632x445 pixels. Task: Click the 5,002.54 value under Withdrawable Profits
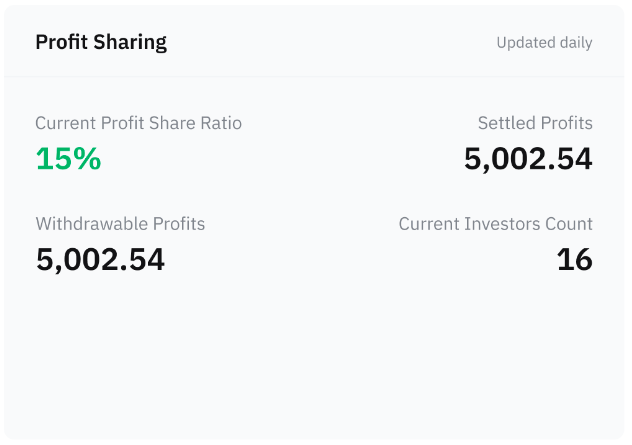click(100, 259)
